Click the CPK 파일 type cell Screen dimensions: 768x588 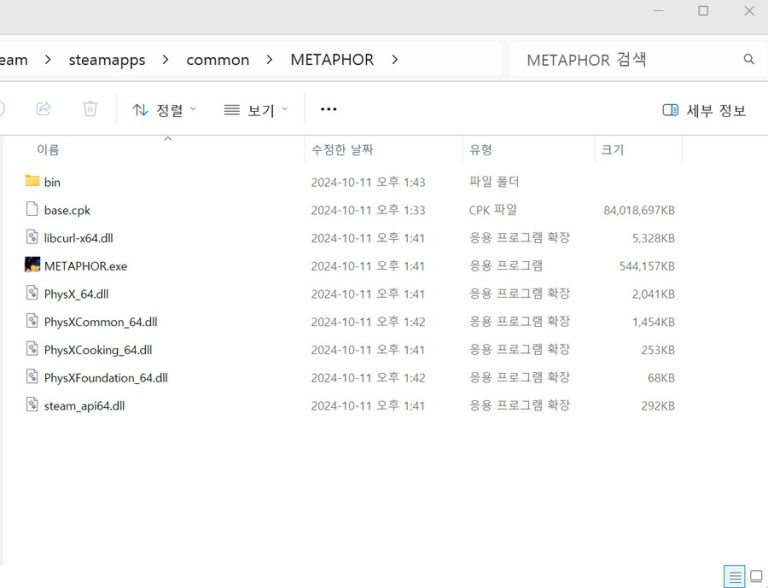coord(493,210)
